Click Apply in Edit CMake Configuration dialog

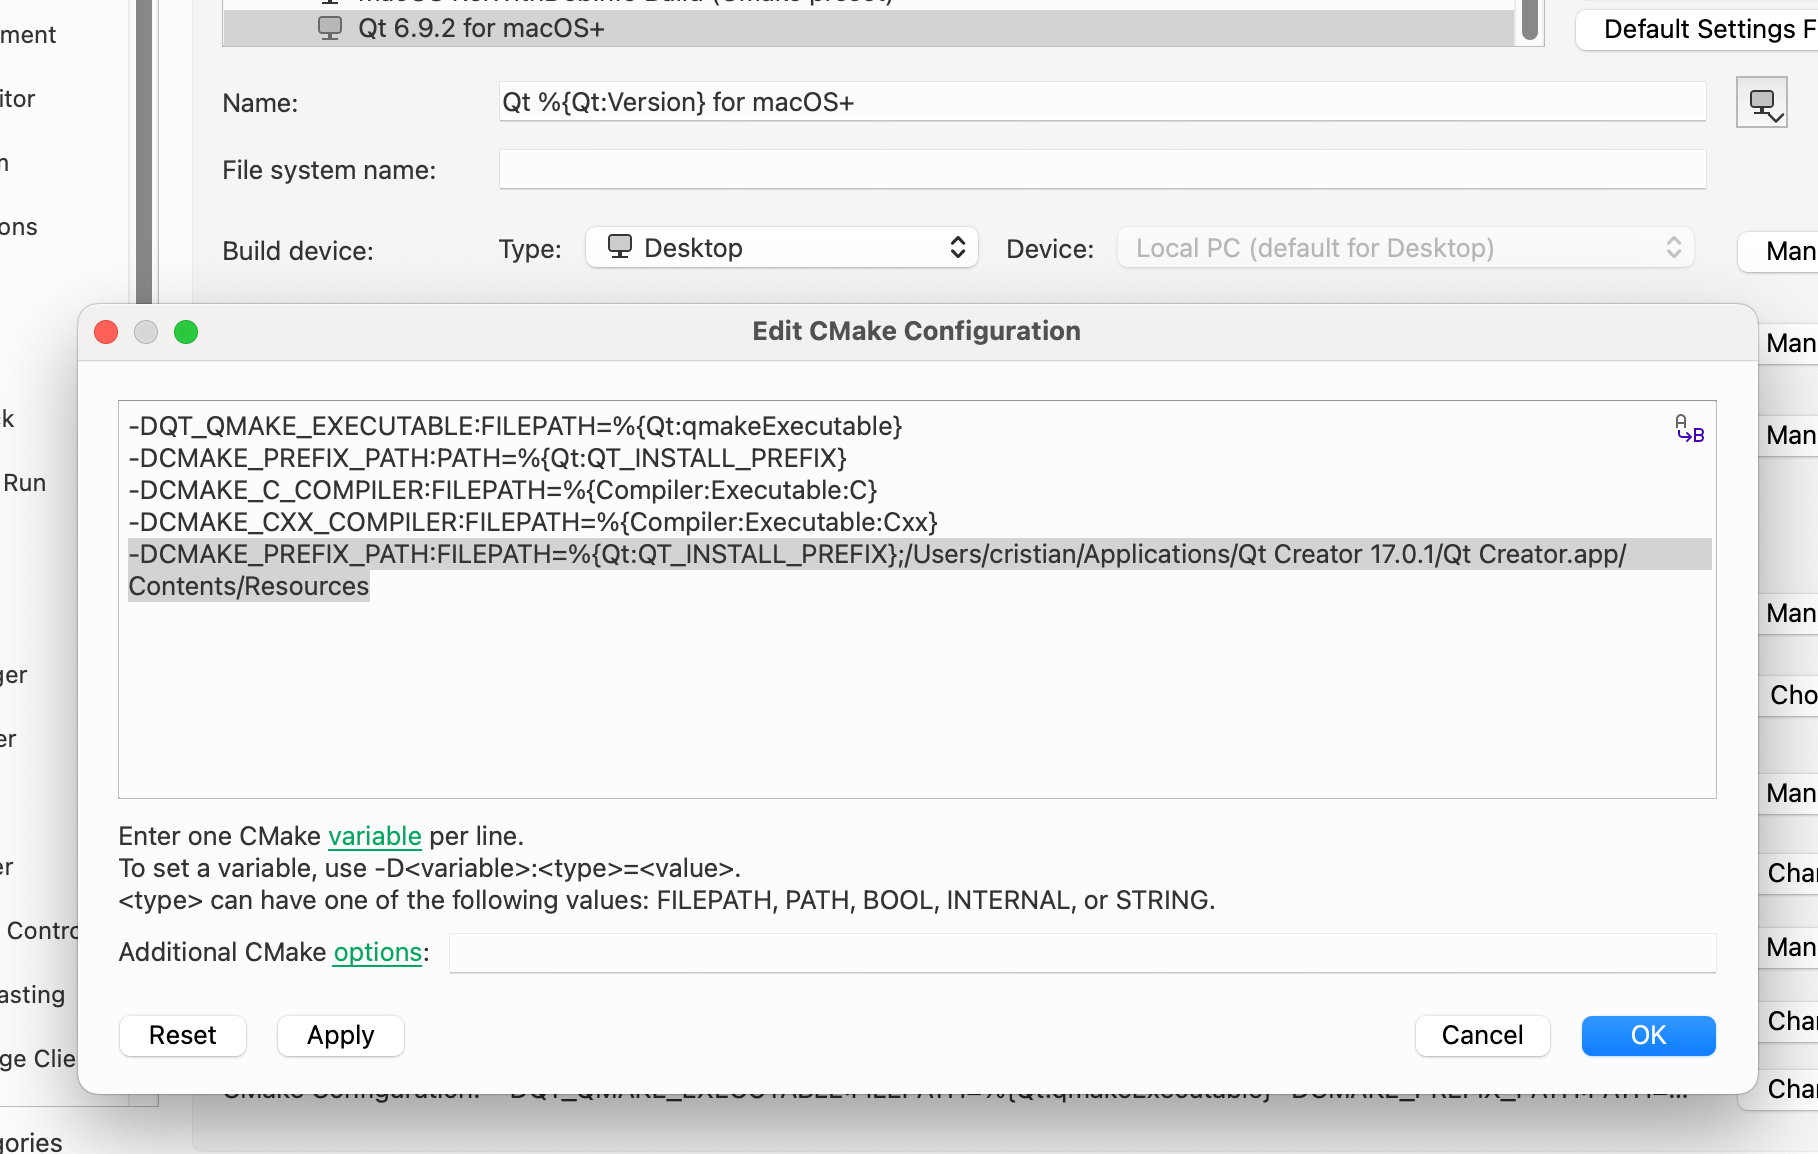point(340,1035)
